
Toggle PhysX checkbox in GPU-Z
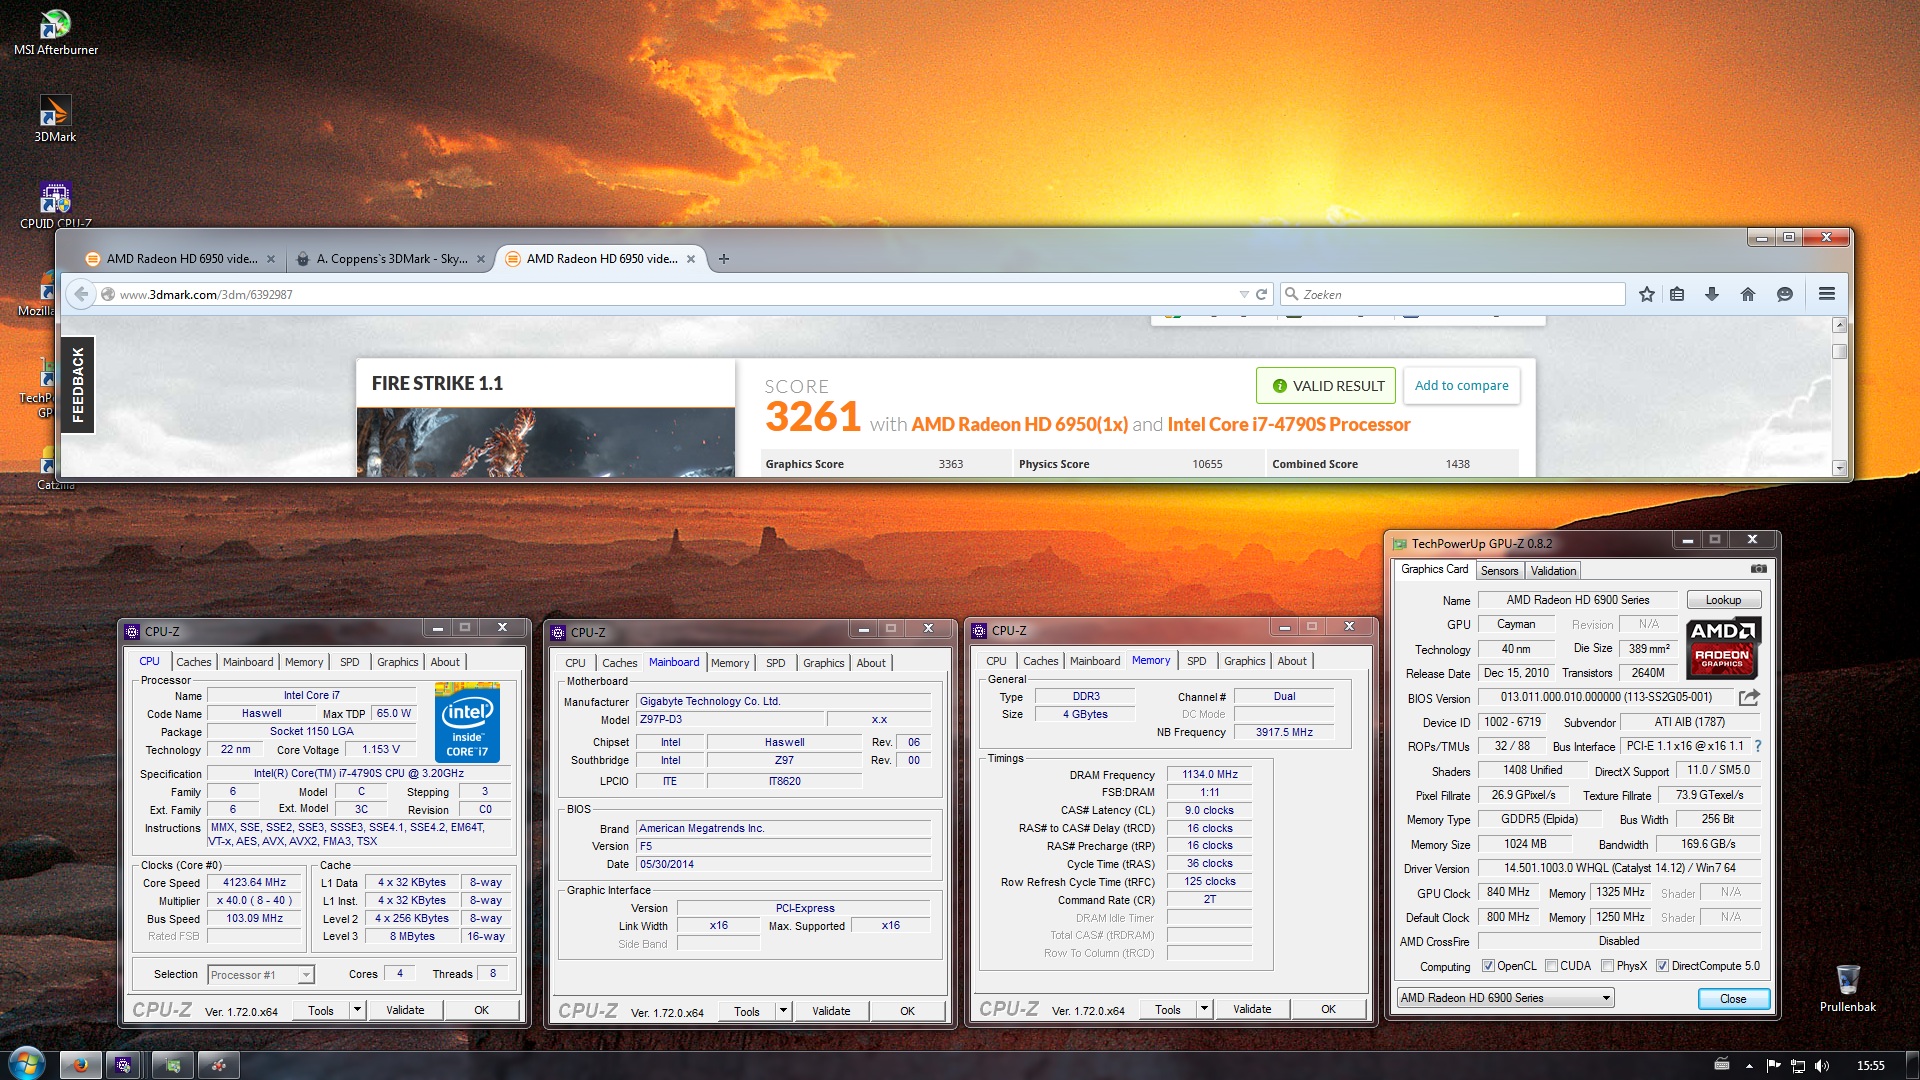tap(1607, 966)
